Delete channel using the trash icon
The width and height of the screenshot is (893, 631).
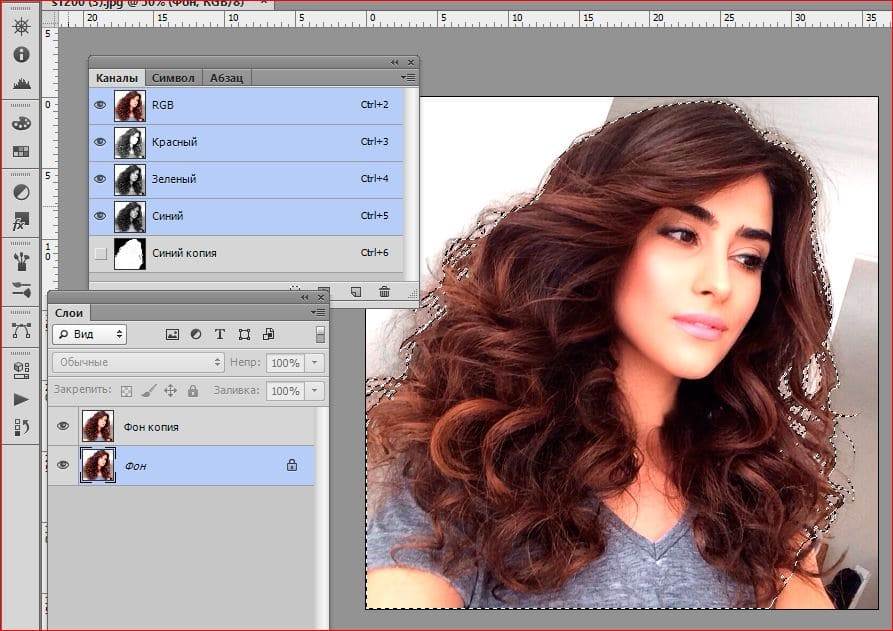click(x=384, y=292)
